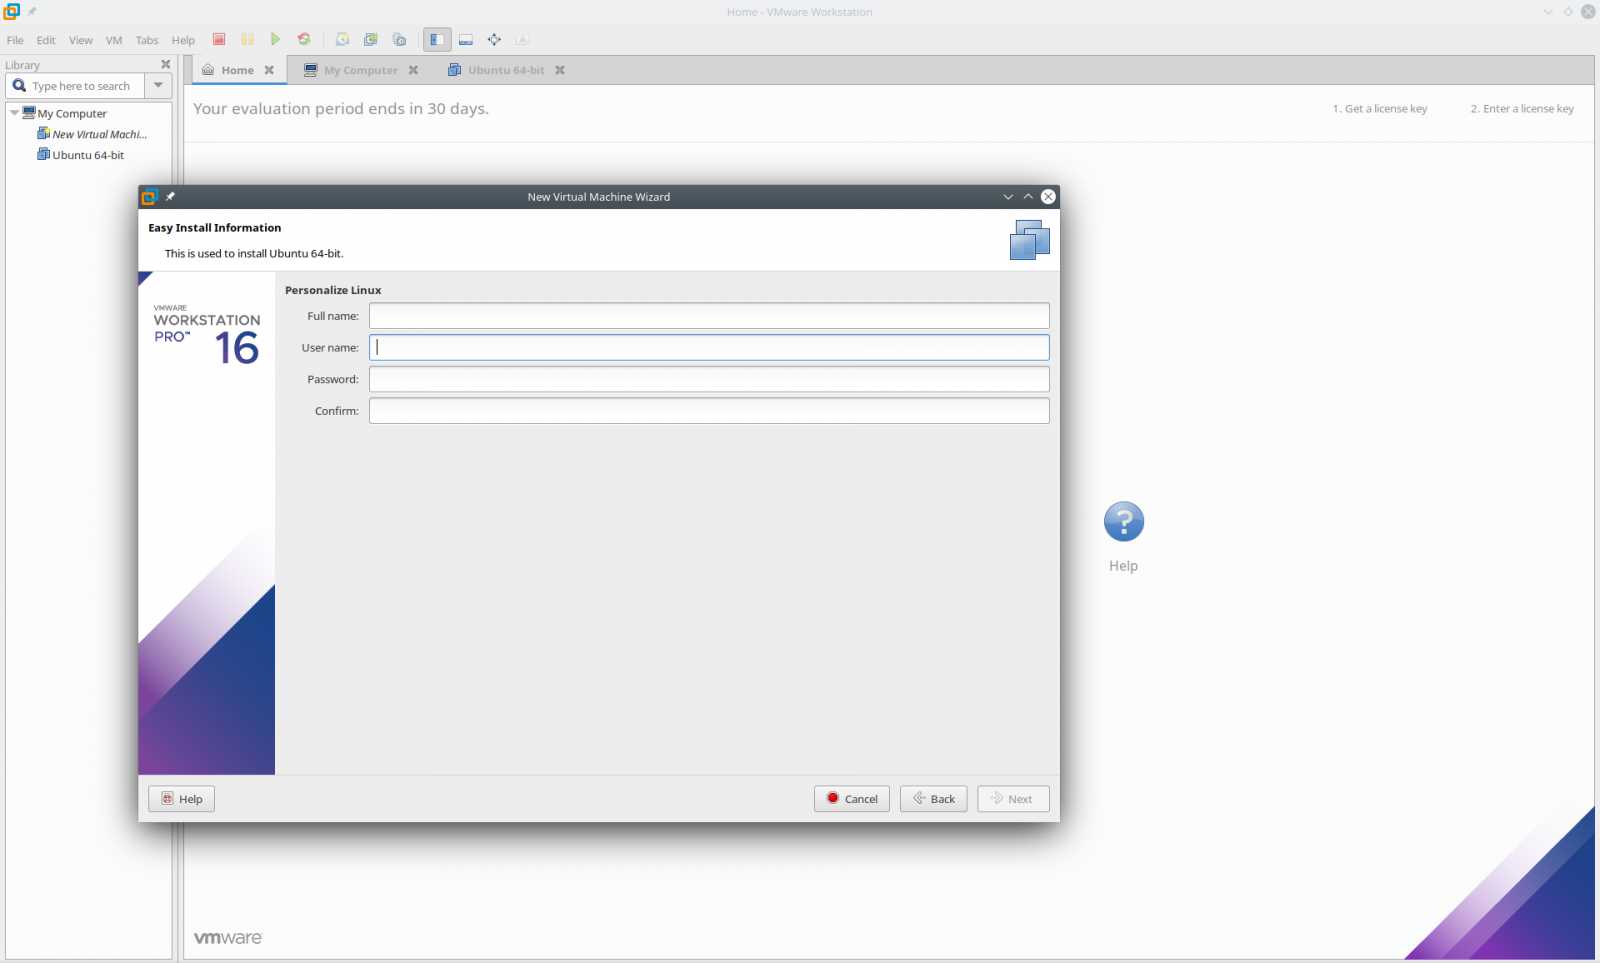Switch to the Ubuntu 64-bit tab
Screen dimensions: 1600x963
pyautogui.click(x=506, y=70)
